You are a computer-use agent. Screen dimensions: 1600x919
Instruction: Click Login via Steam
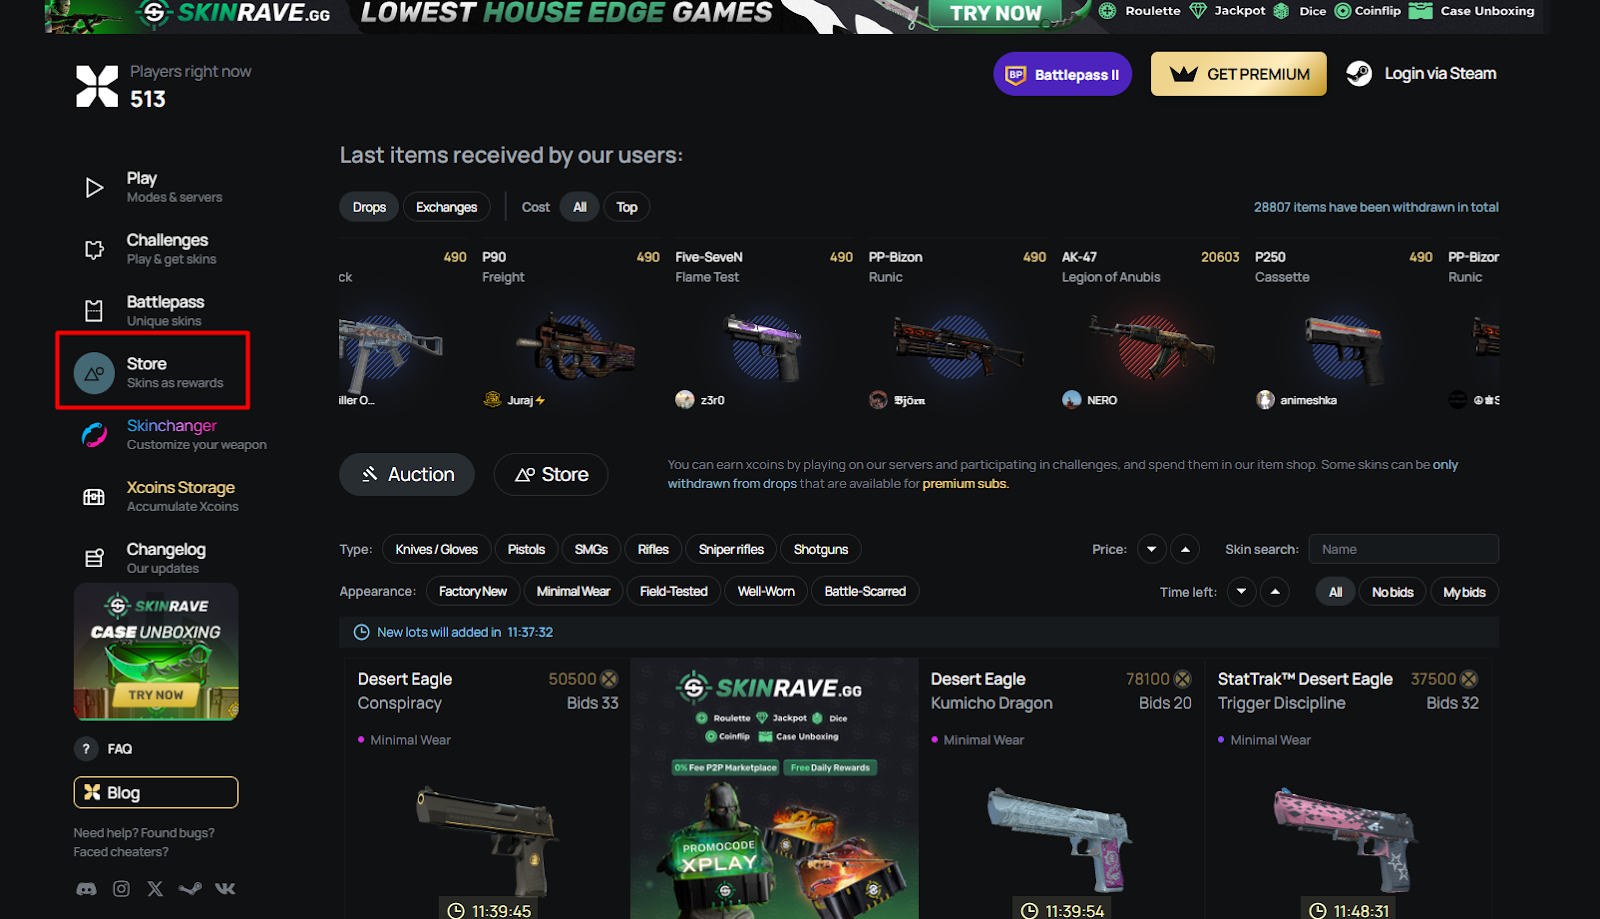pyautogui.click(x=1421, y=74)
